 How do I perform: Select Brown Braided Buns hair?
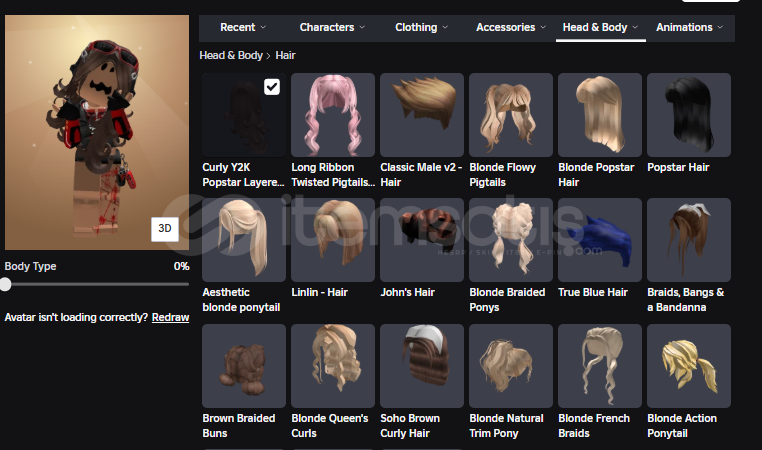coord(244,365)
